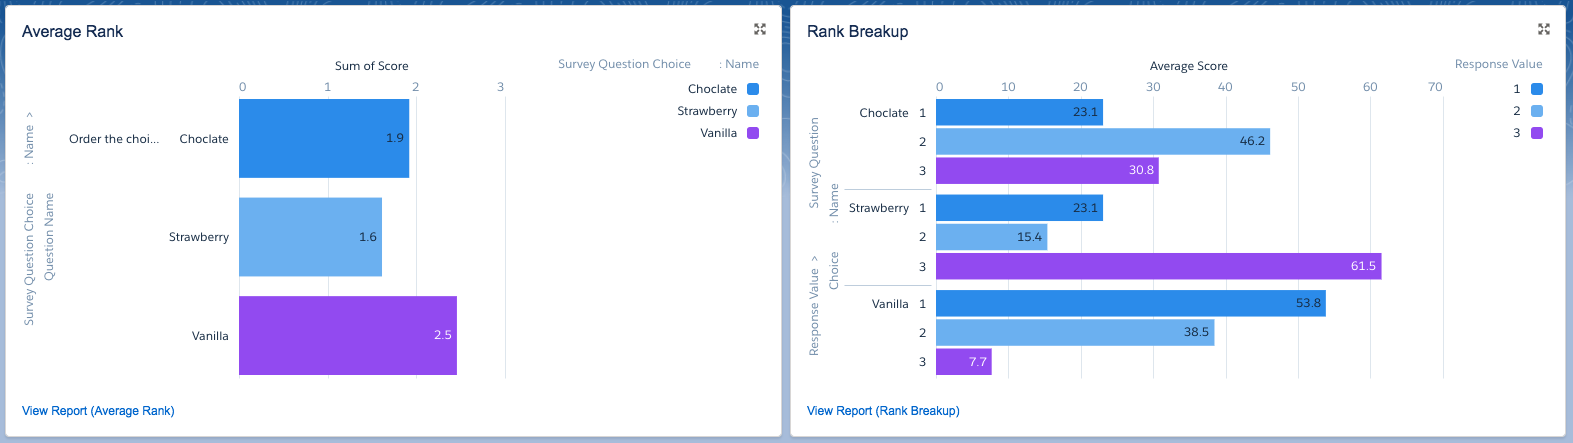
Task: Click the Sum of Score axis title
Action: 371,66
